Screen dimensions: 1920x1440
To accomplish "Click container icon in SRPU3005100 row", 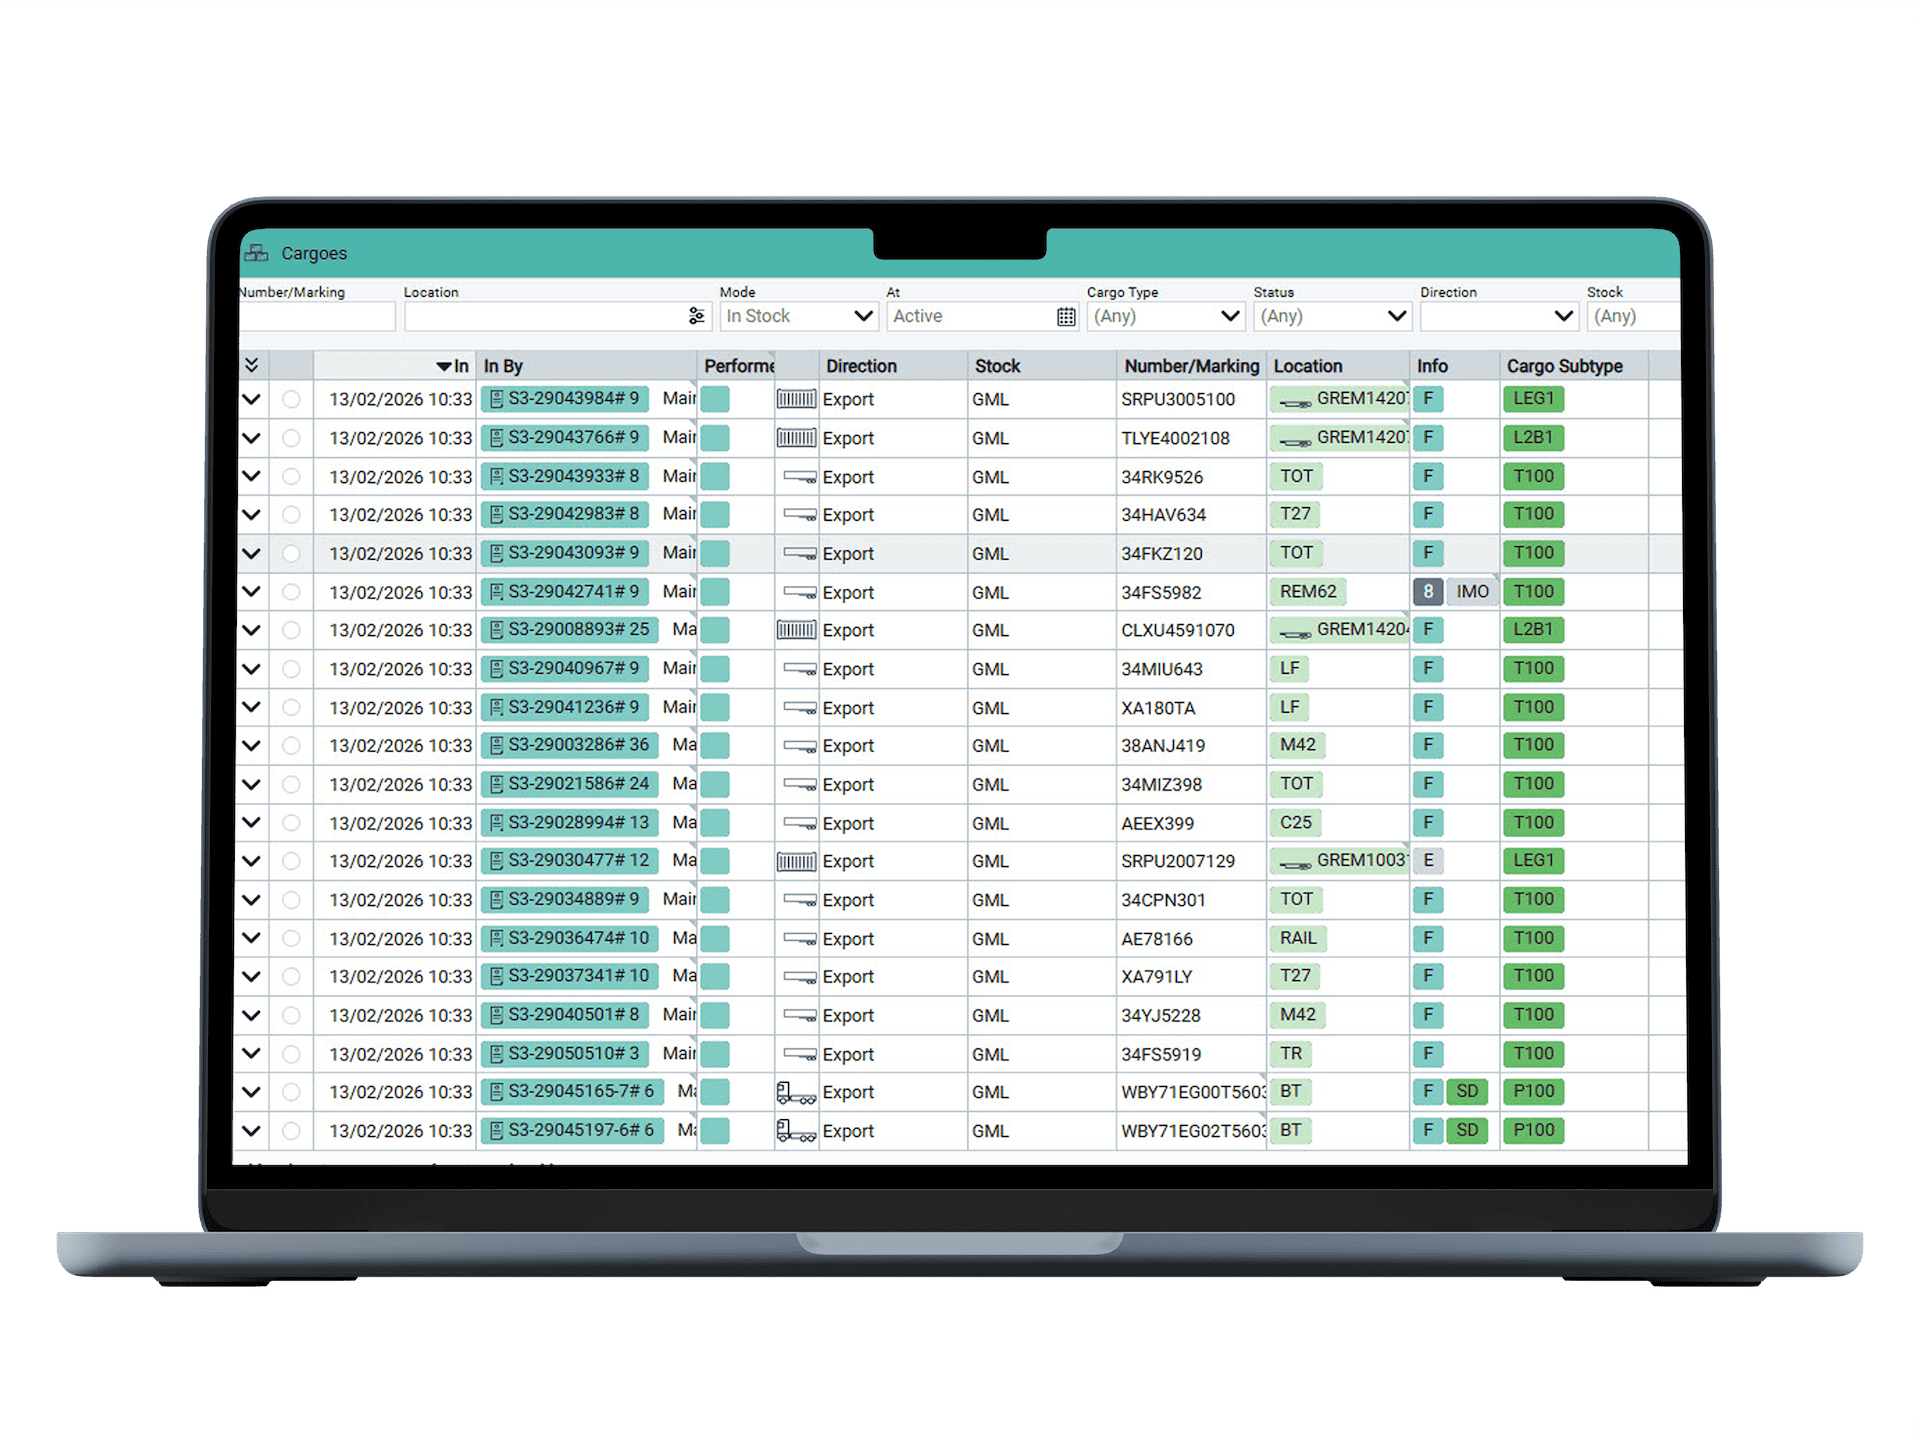I will (x=796, y=399).
